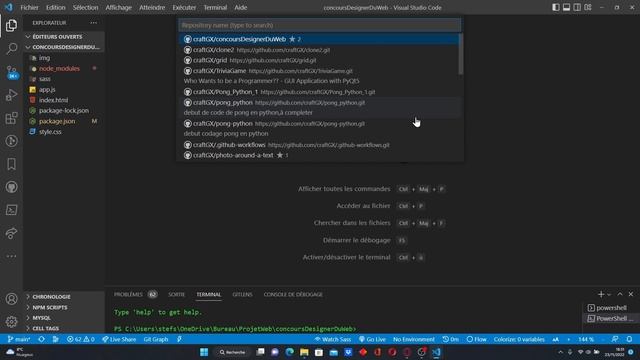Image resolution: width=640 pixels, height=360 pixels.
Task: Click No Environment in status bar
Action: [x=413, y=339]
